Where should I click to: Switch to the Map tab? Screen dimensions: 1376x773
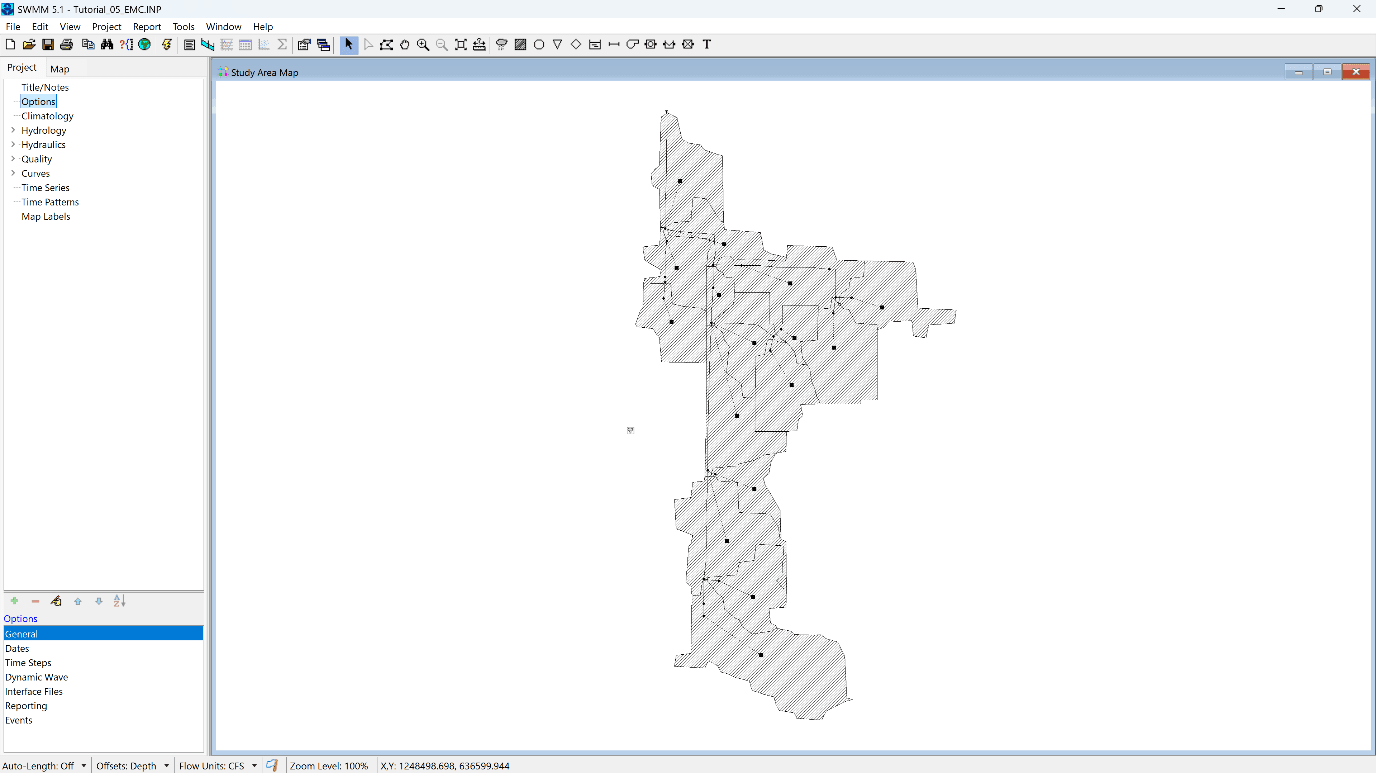tap(60, 68)
